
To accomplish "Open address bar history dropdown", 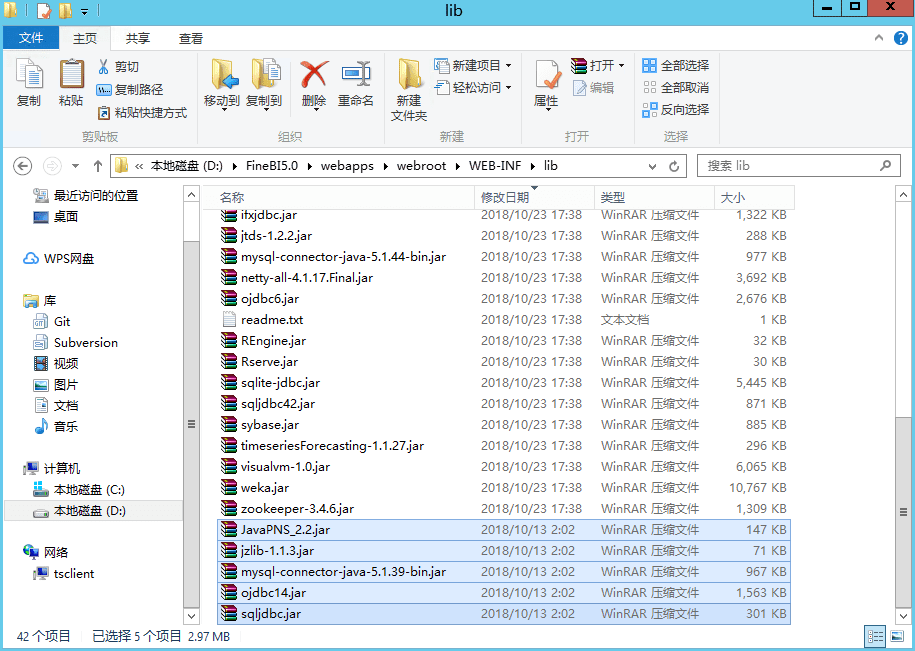I will point(652,166).
